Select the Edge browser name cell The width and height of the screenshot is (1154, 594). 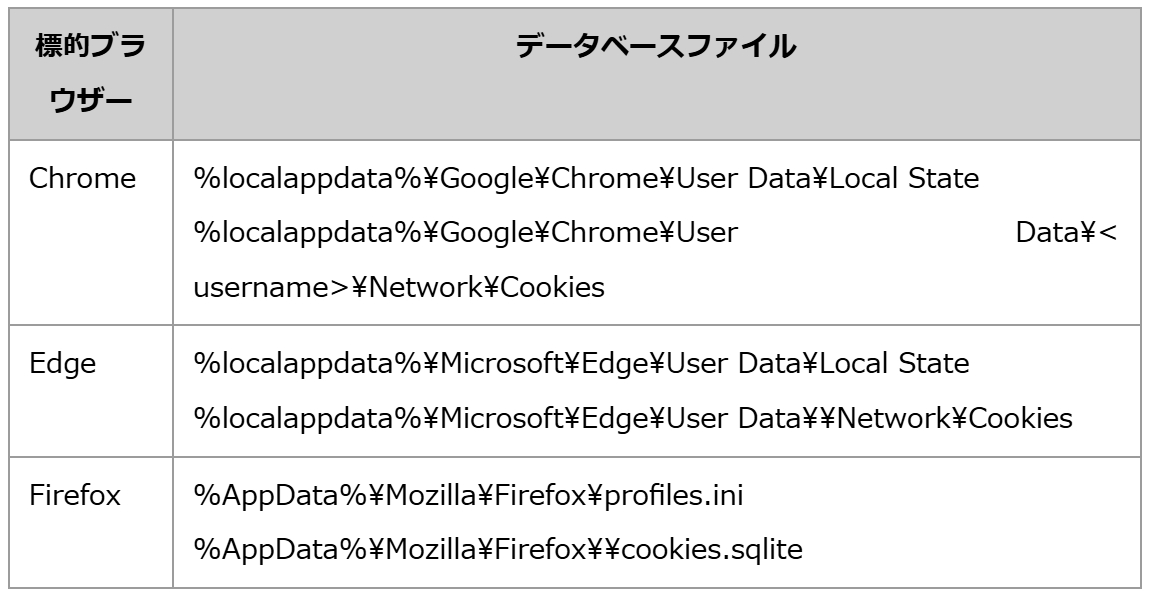[63, 363]
